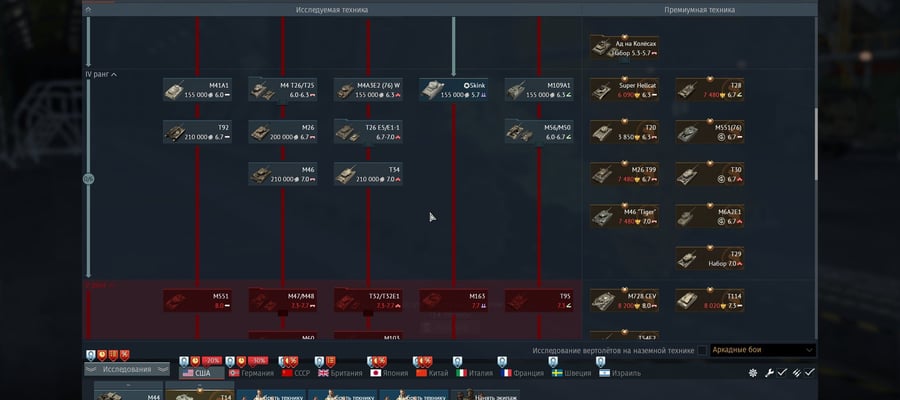
Task: Select the M6A2E1 premium tank card
Action: coord(710,216)
